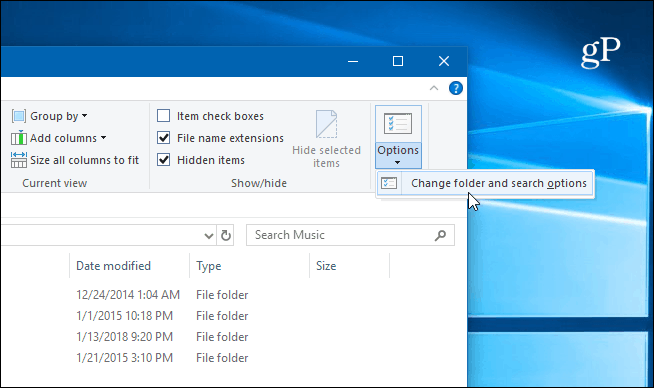Click the Size all columns icon
The width and height of the screenshot is (654, 388).
click(x=19, y=160)
